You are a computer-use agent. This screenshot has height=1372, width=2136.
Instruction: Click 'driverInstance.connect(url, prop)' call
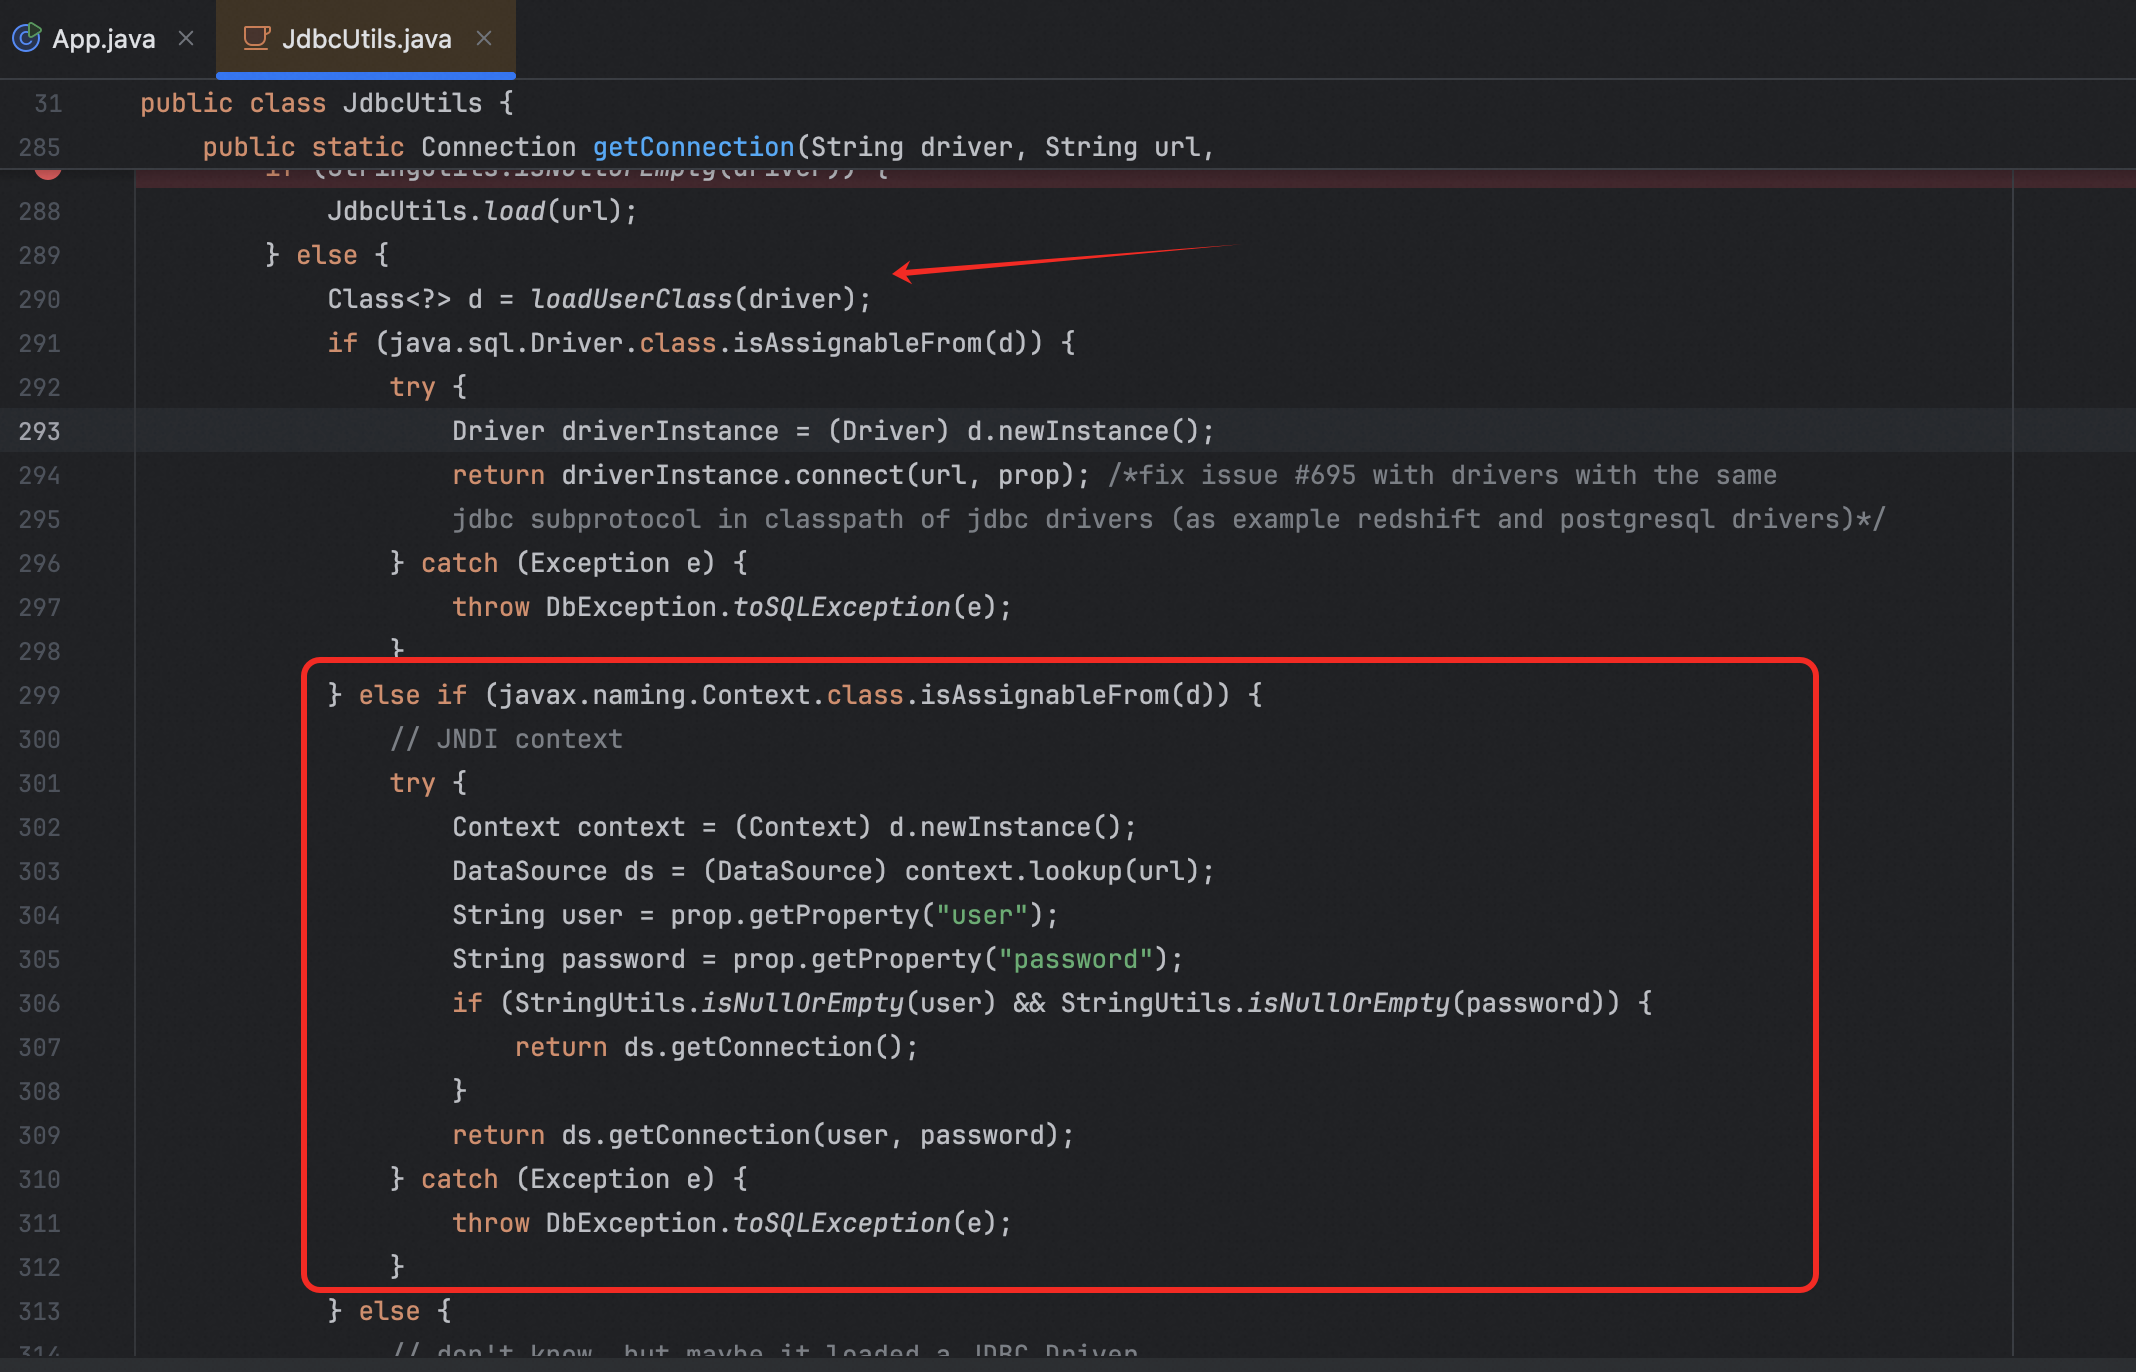coord(817,475)
